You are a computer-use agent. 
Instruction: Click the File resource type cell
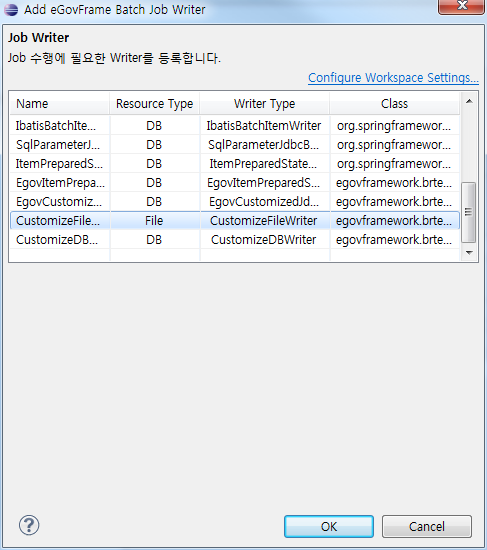(x=154, y=221)
